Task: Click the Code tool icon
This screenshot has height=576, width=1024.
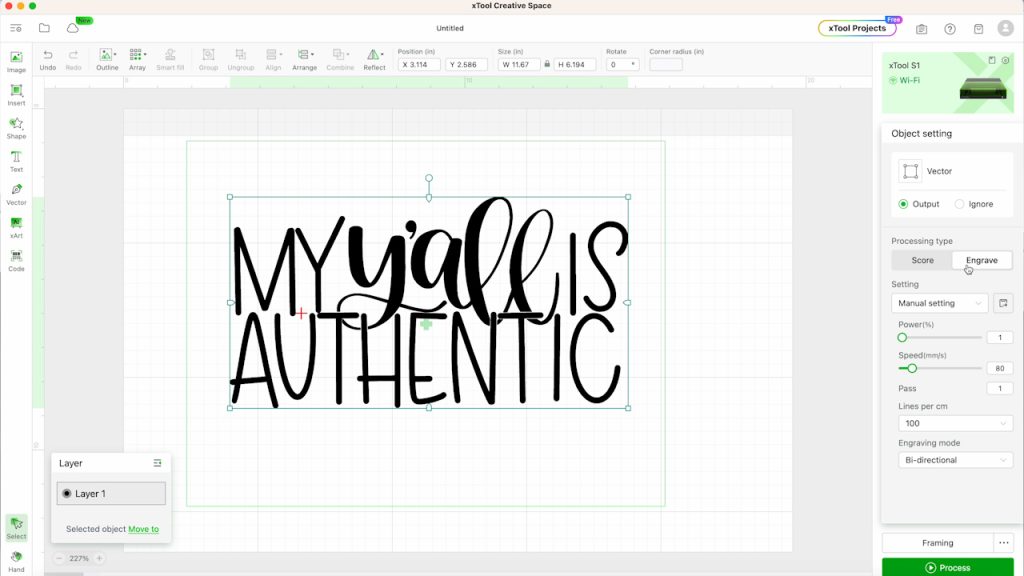Action: 16,259
